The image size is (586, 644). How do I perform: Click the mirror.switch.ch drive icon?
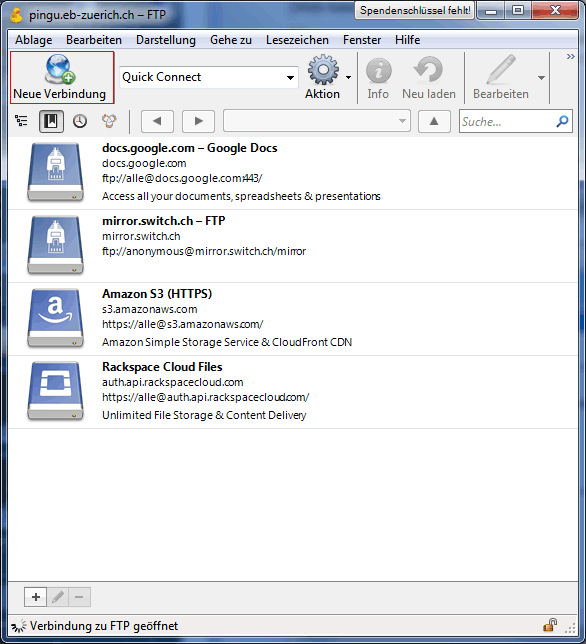click(x=55, y=245)
